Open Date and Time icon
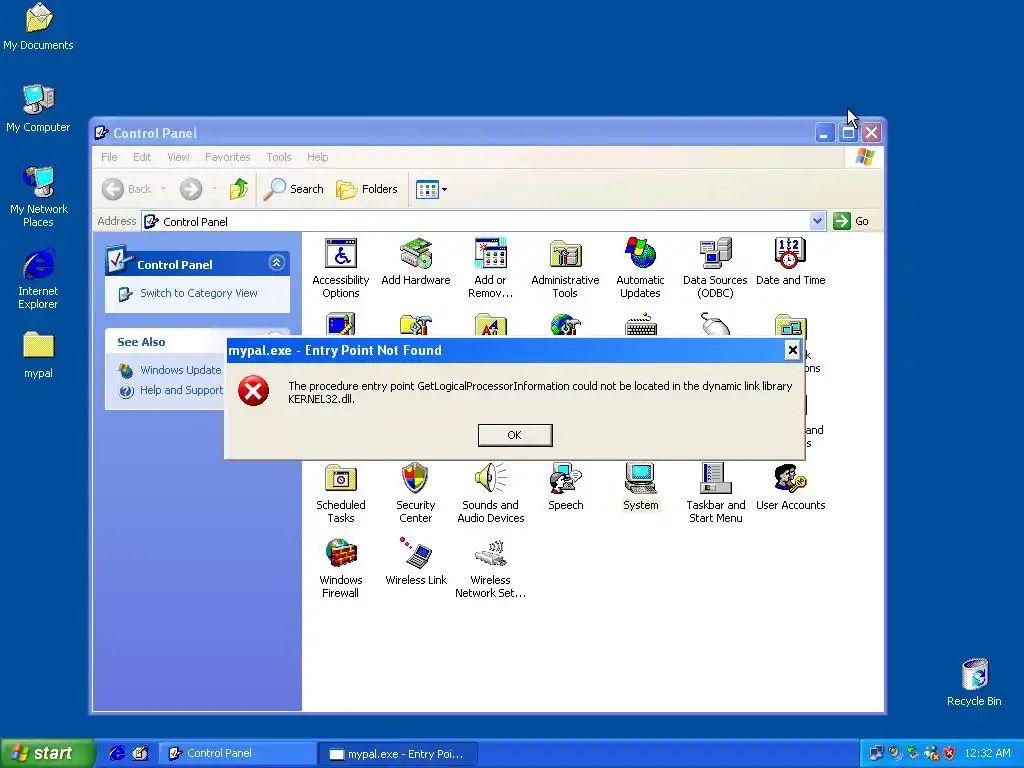The height and width of the screenshot is (768, 1024). 790,261
